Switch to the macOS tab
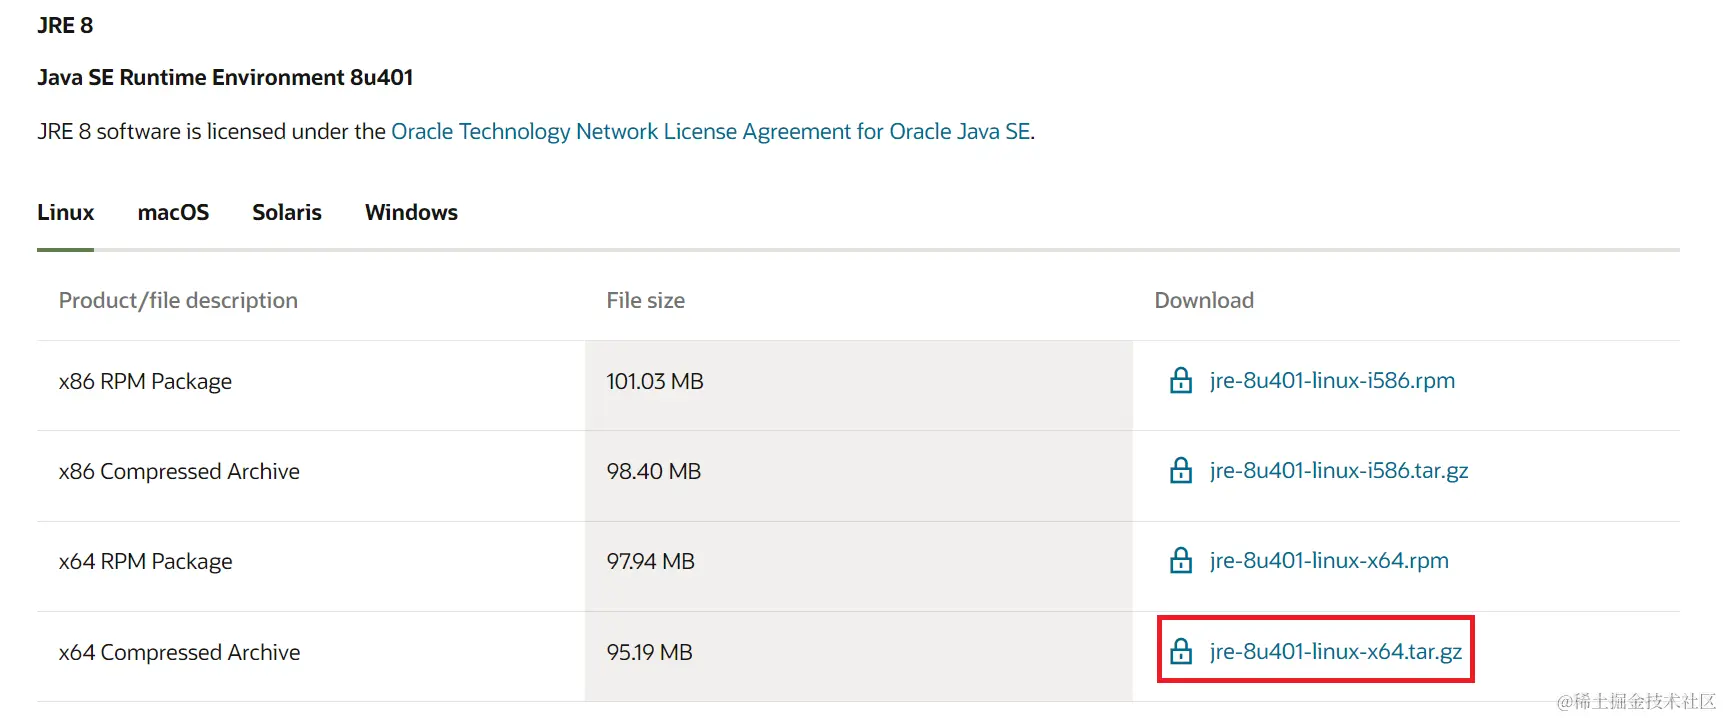Image resolution: width=1723 pixels, height=718 pixels. tap(173, 212)
